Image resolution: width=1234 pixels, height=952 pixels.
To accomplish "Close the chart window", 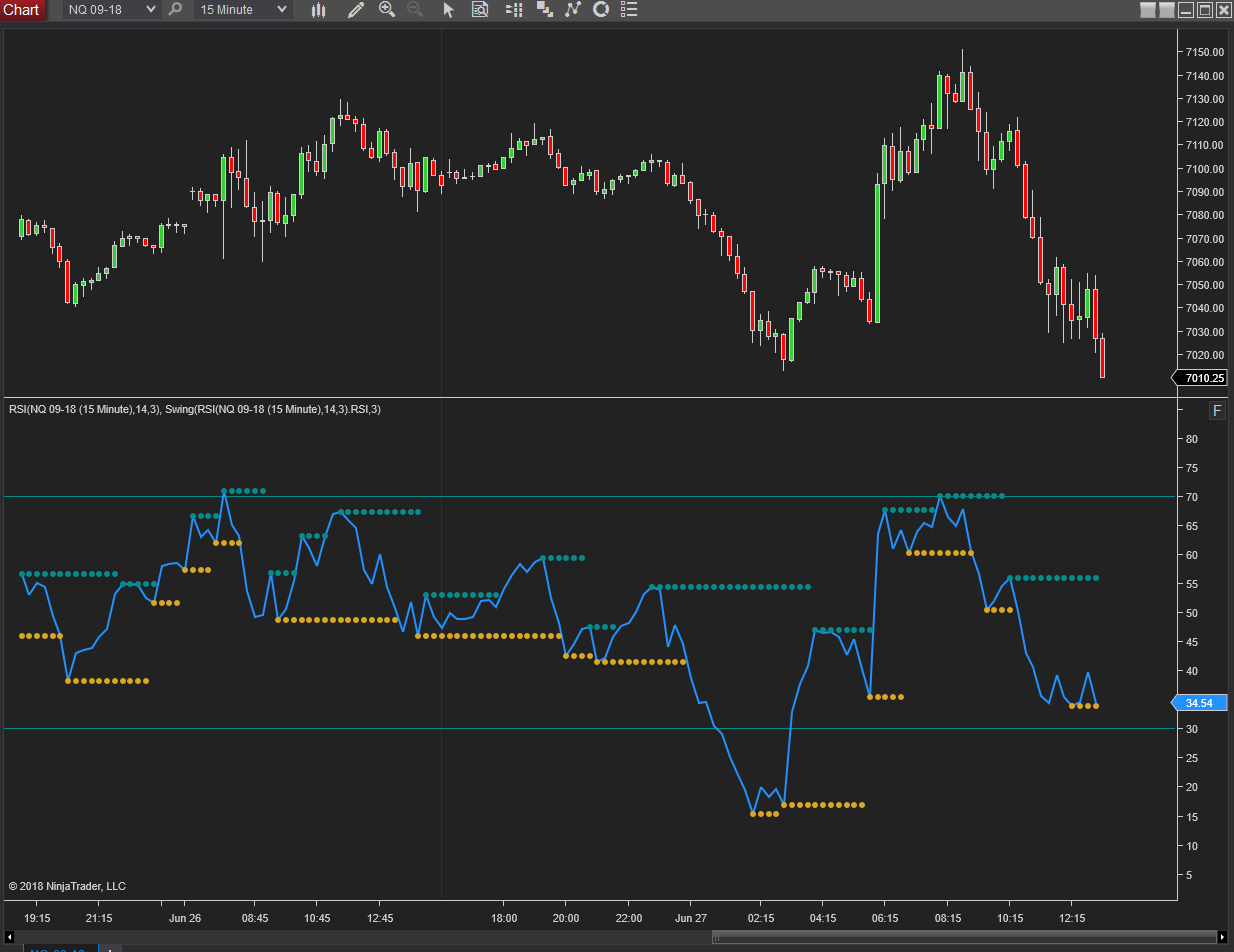I will (1223, 10).
